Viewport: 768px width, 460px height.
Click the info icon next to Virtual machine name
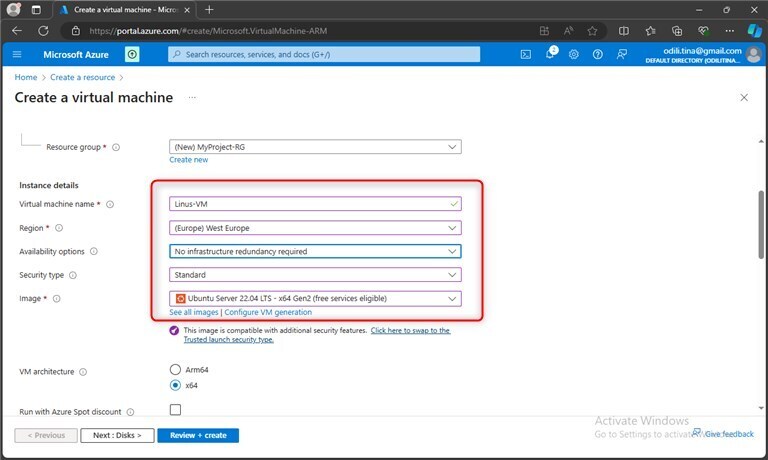(x=110, y=204)
